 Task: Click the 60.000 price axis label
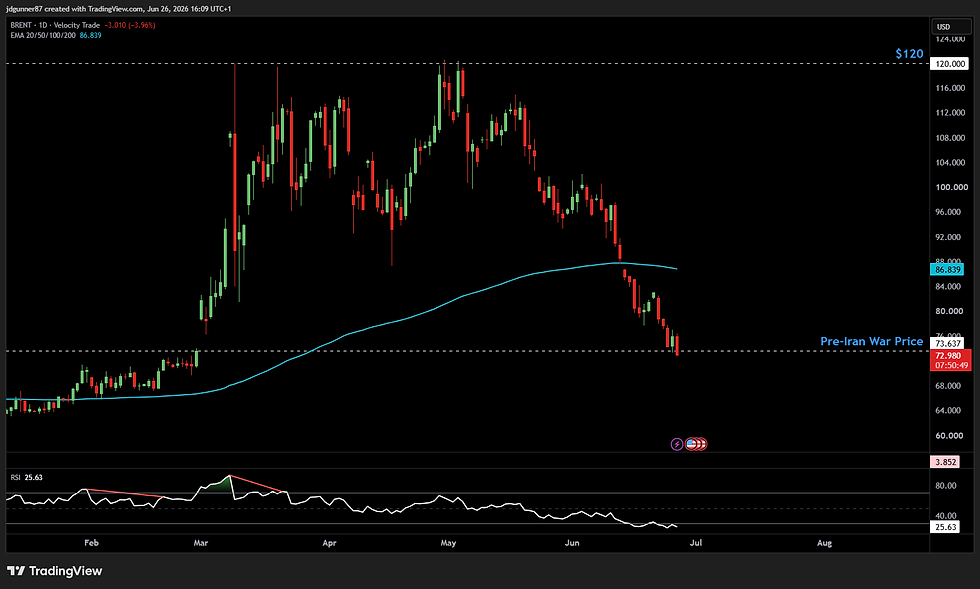coord(948,435)
